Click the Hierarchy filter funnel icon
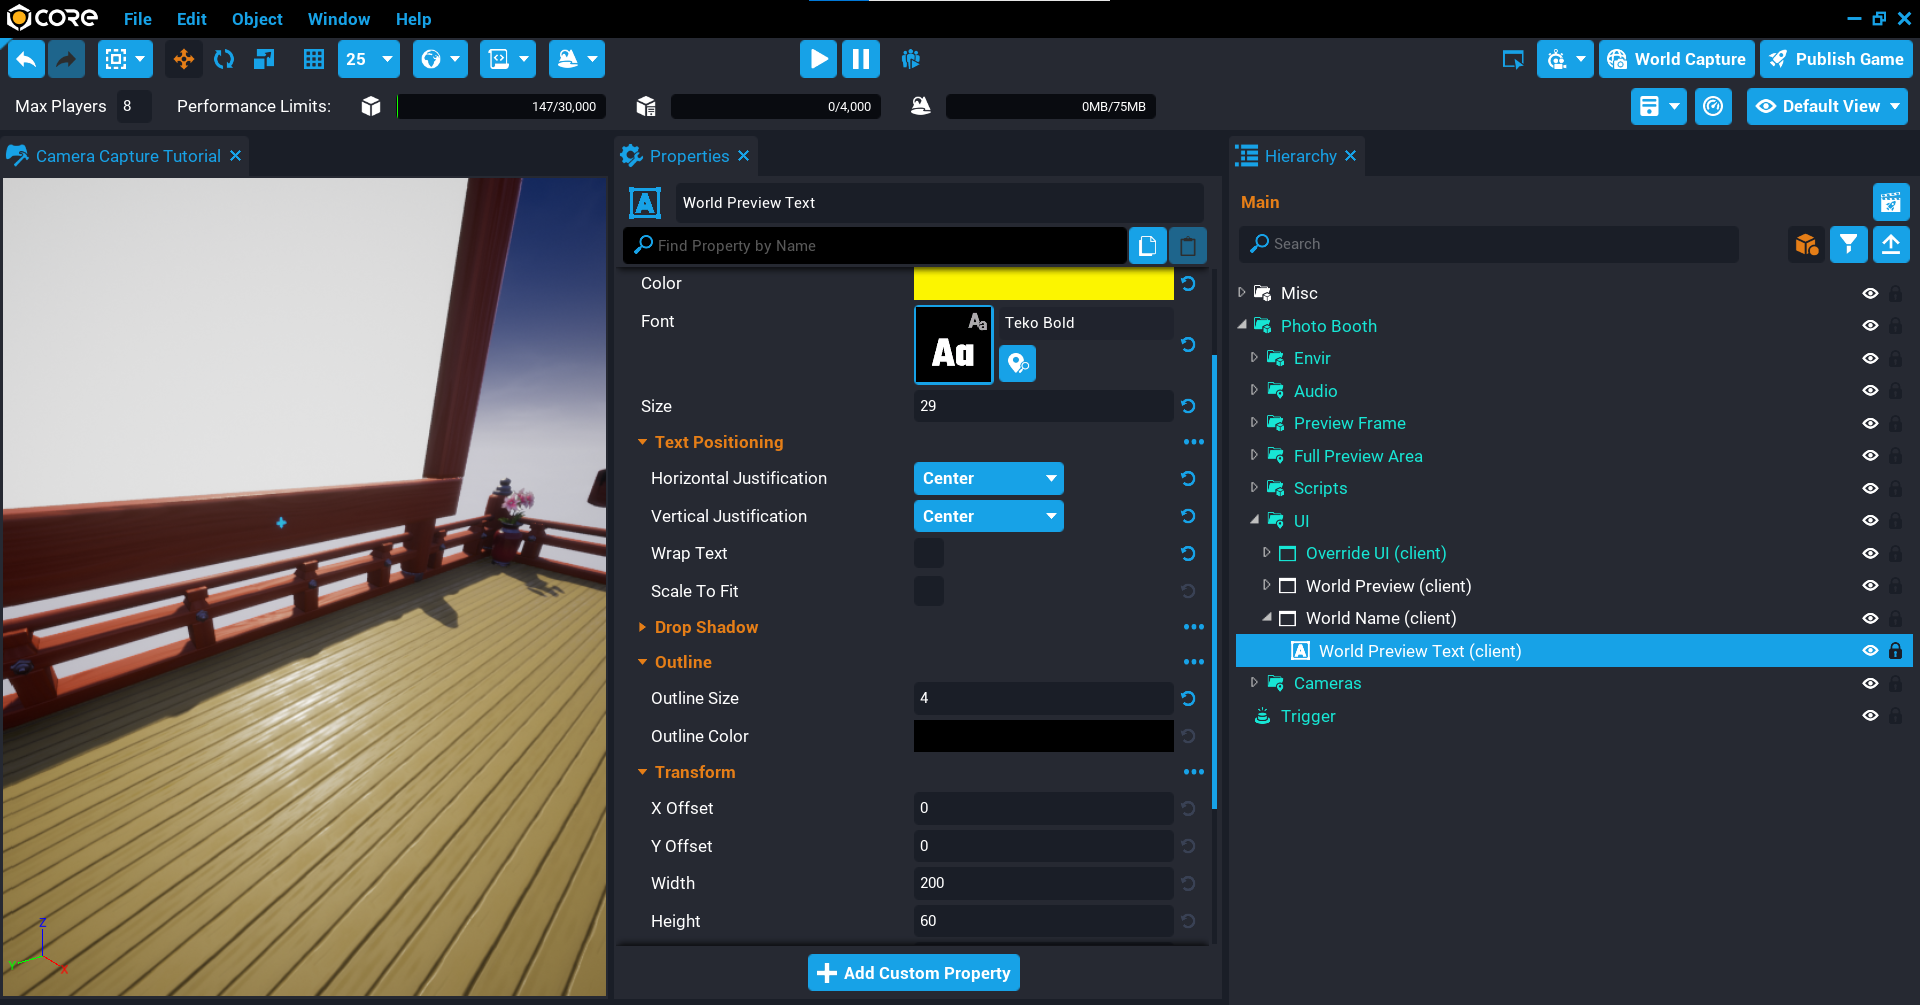The height and width of the screenshot is (1005, 1920). (1848, 244)
